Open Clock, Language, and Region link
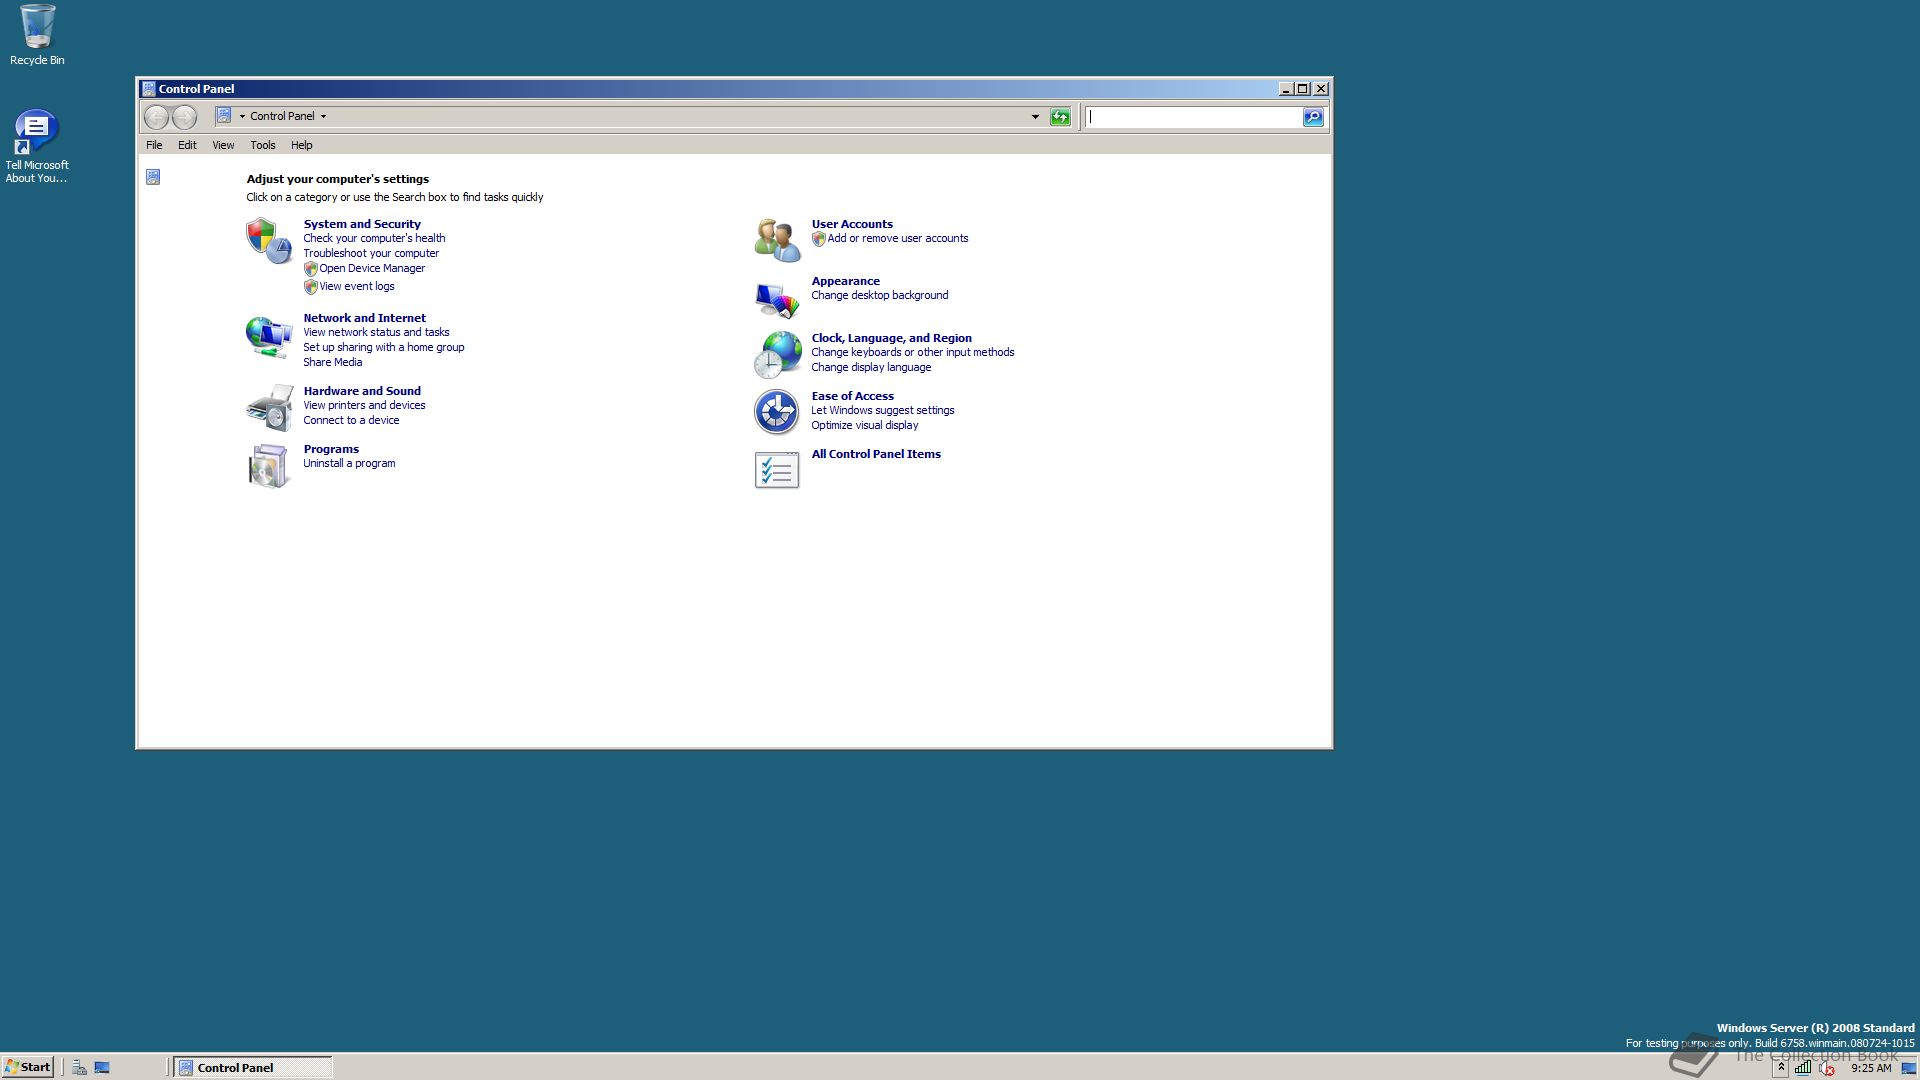This screenshot has width=1920, height=1080. point(891,338)
